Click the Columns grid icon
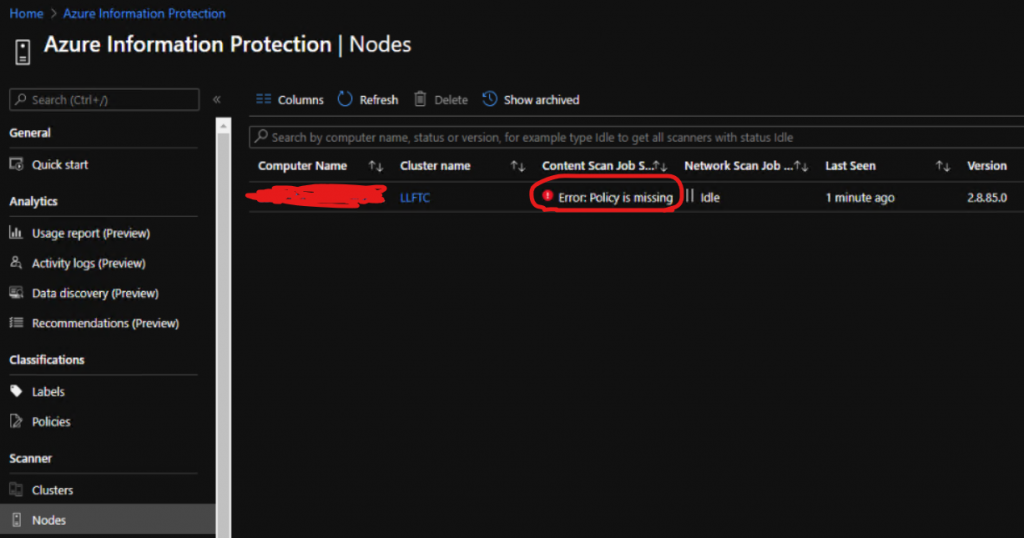Screen dimensions: 1024x538 (x=264, y=99)
